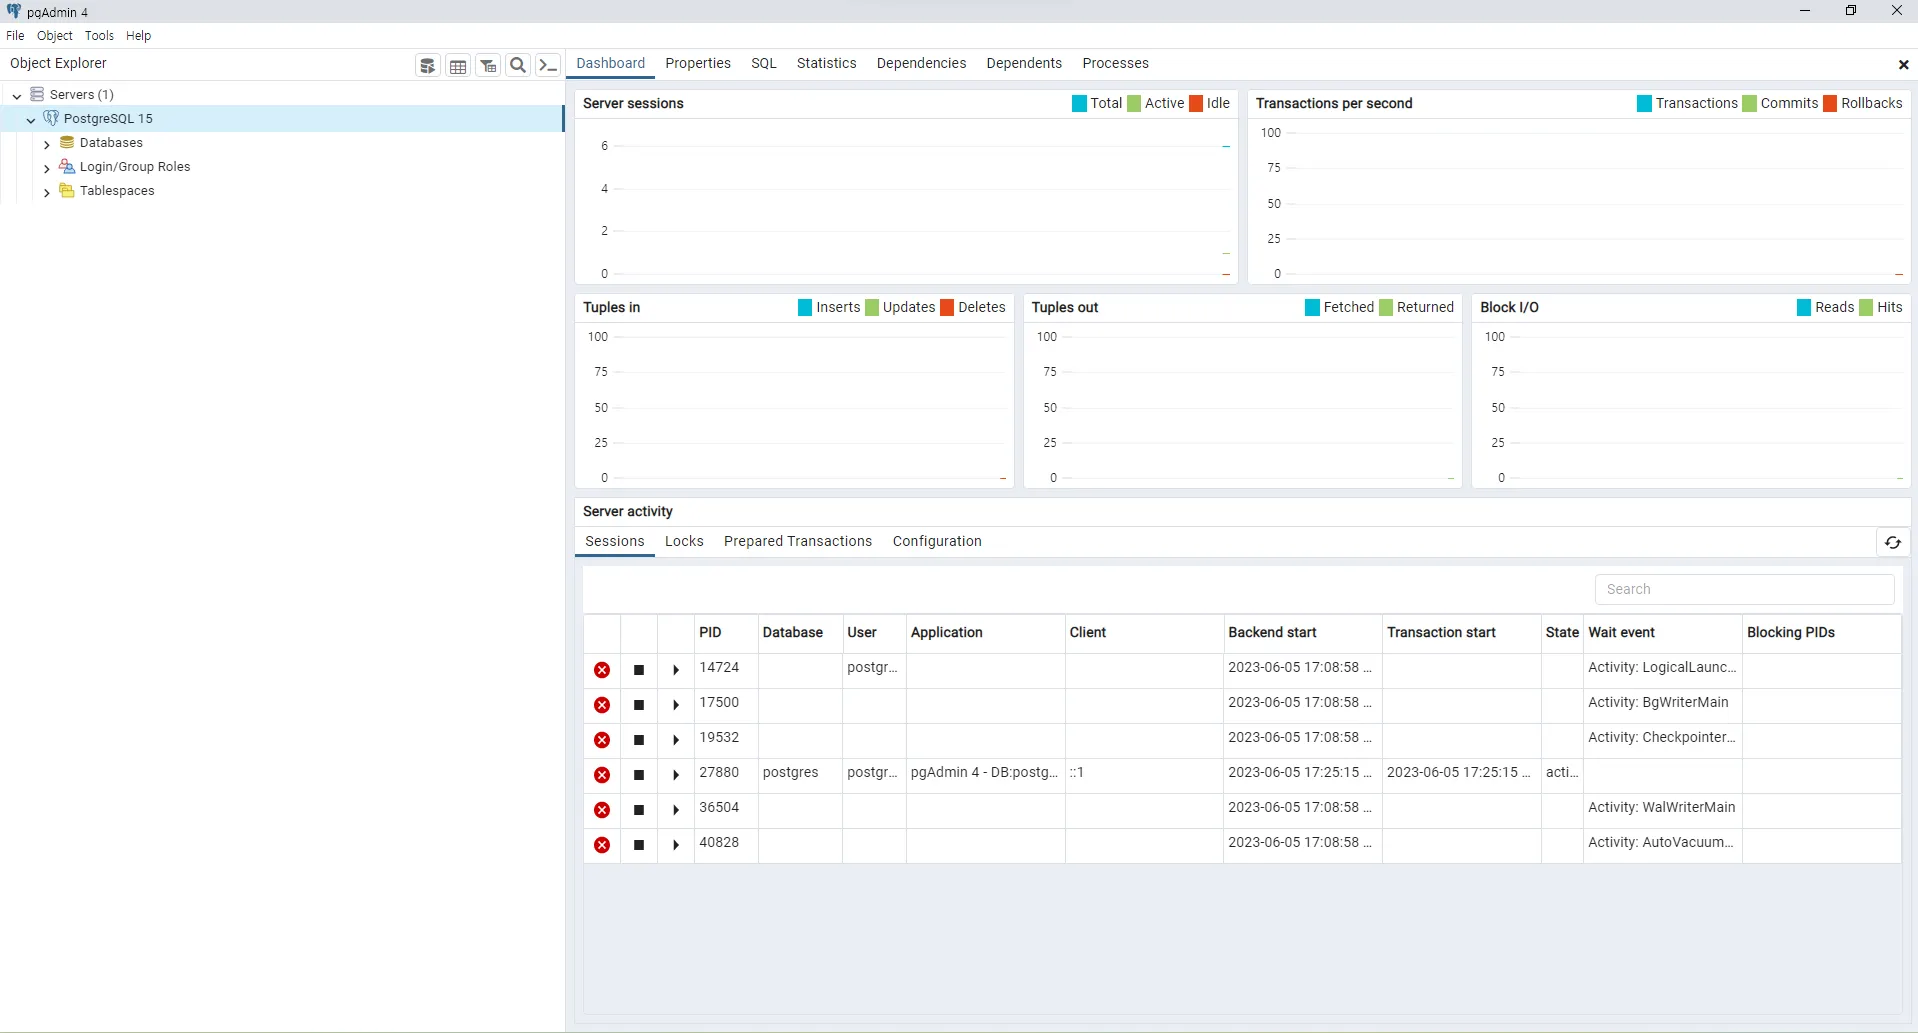Click the Search field in Server activity
1918x1033 pixels.
point(1744,589)
